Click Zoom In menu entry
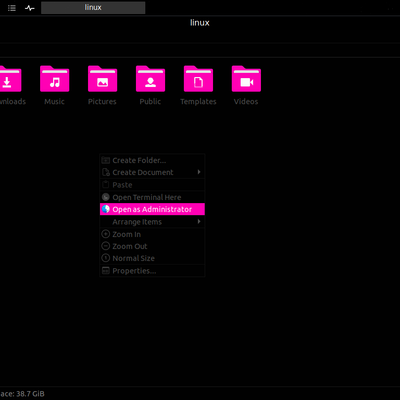 [152, 234]
